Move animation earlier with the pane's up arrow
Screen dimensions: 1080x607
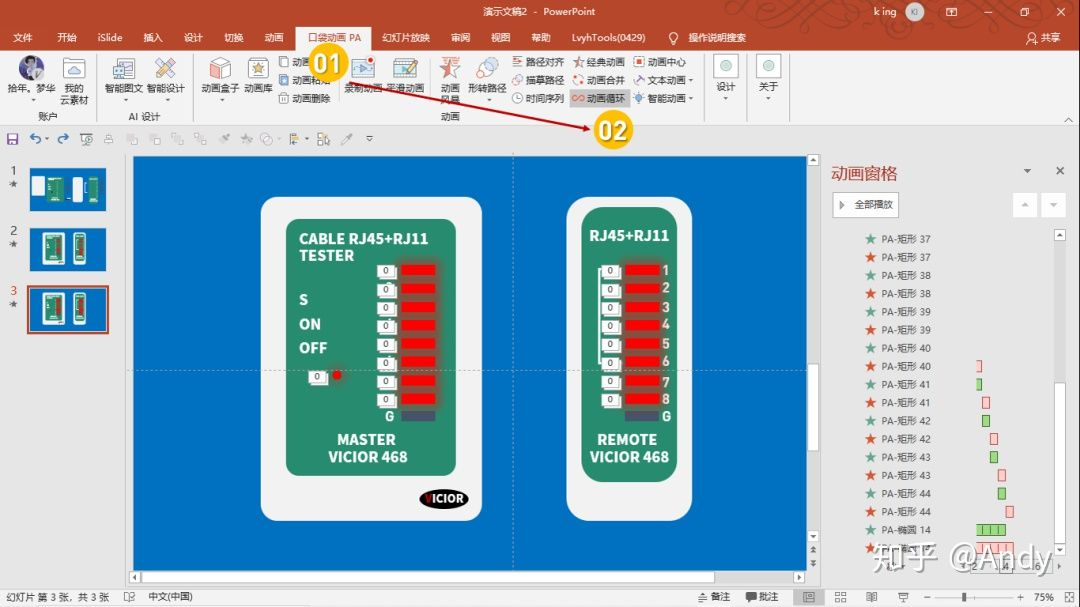coord(1025,205)
